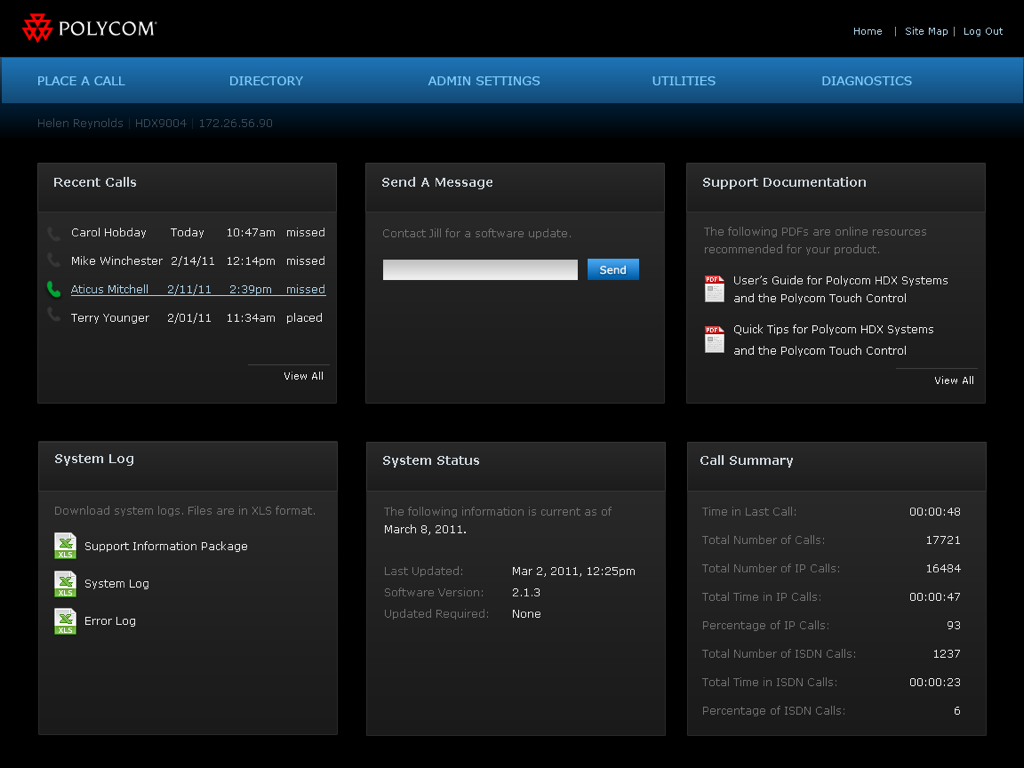Open the Place A Call menu

point(80,81)
